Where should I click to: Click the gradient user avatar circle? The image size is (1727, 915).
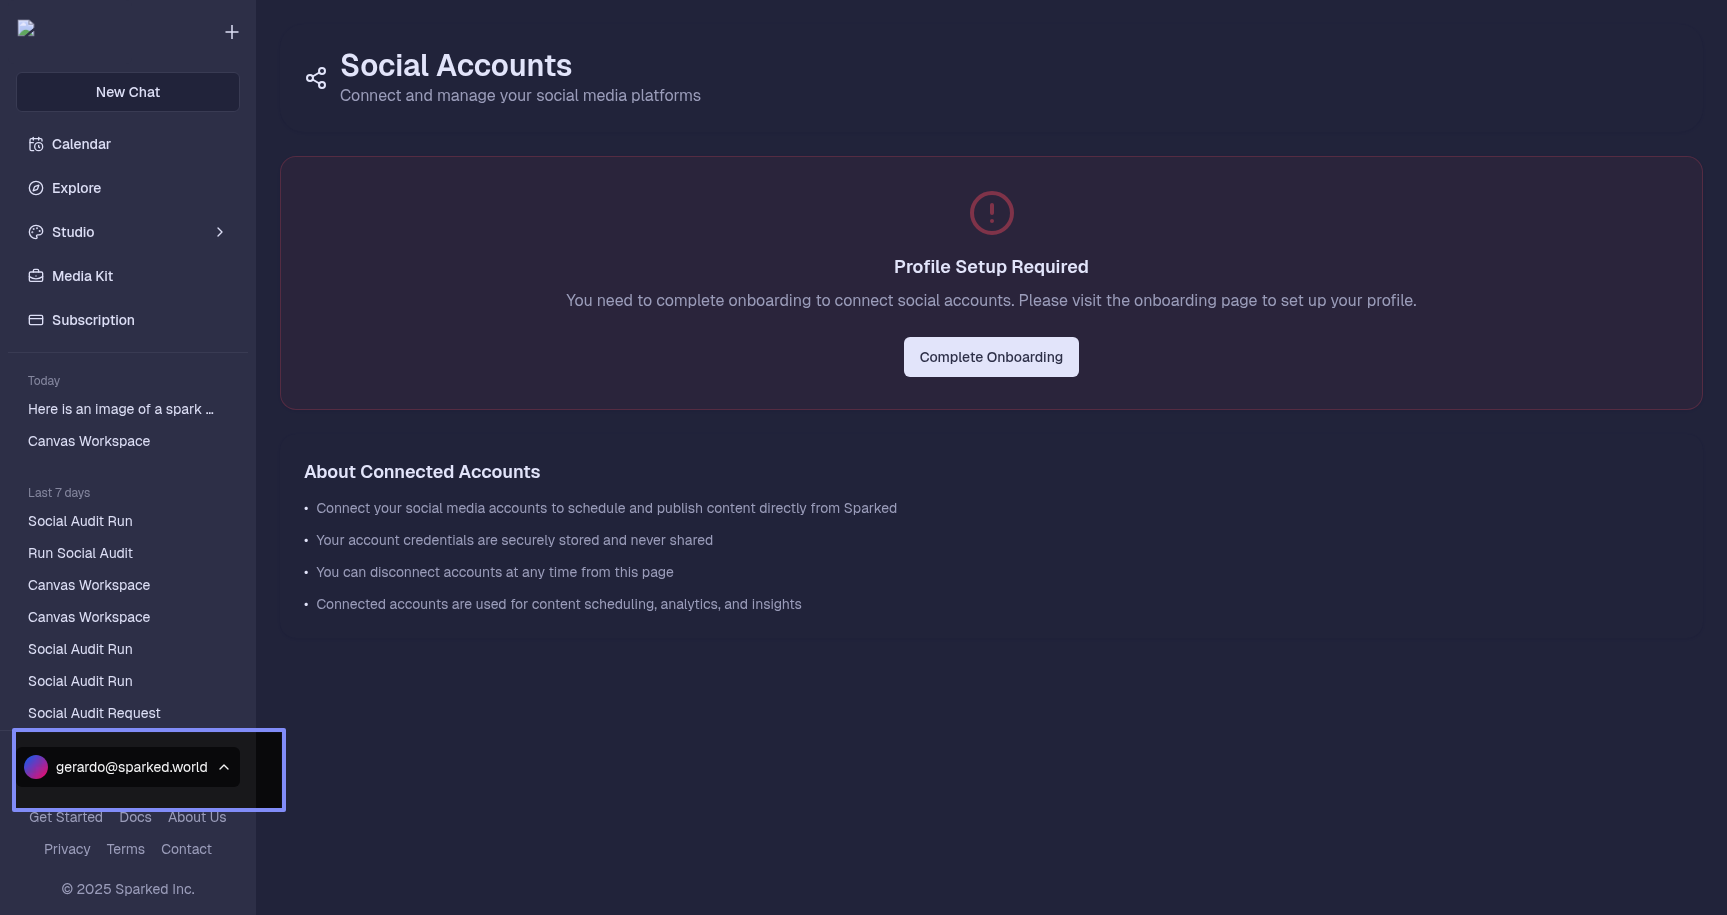pos(36,767)
